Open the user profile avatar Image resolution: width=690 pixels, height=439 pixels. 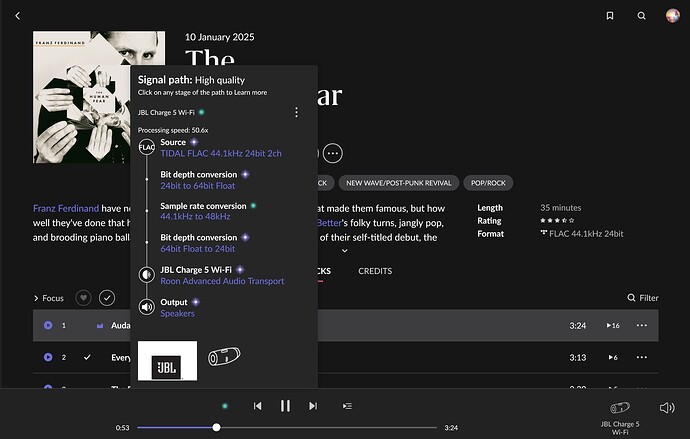pos(673,16)
